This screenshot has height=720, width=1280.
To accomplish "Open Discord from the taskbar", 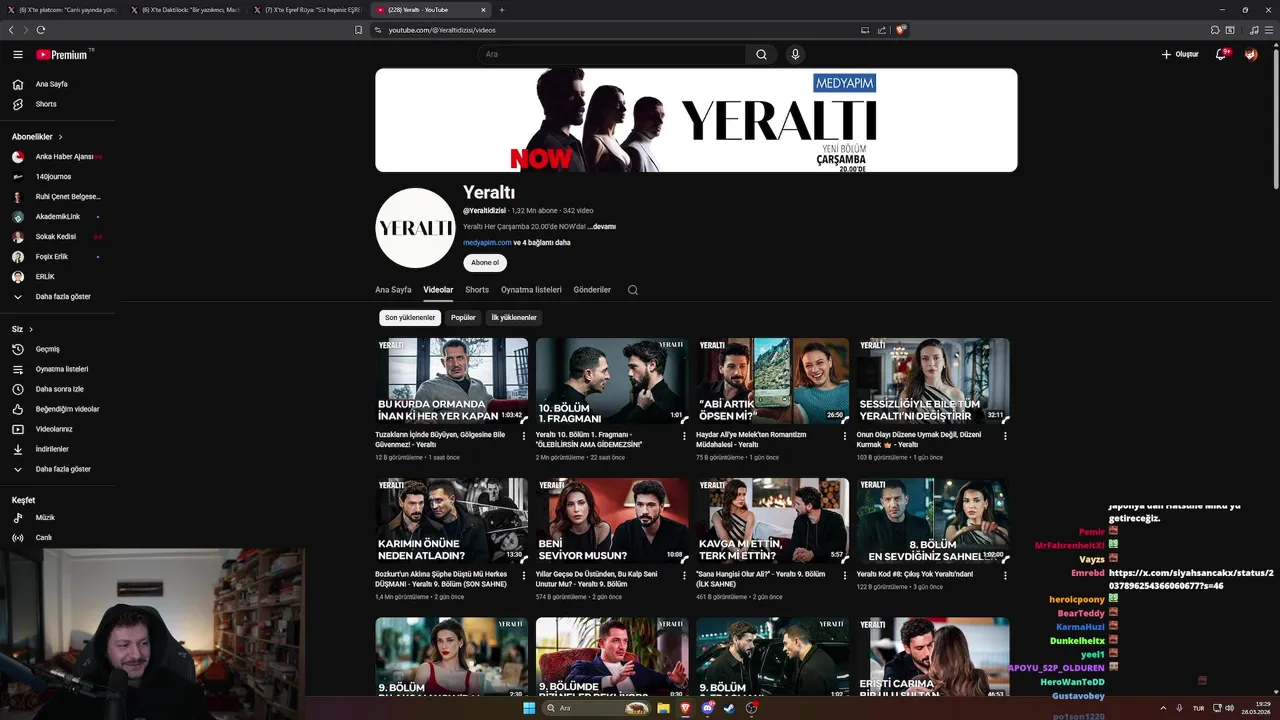I will [x=708, y=708].
